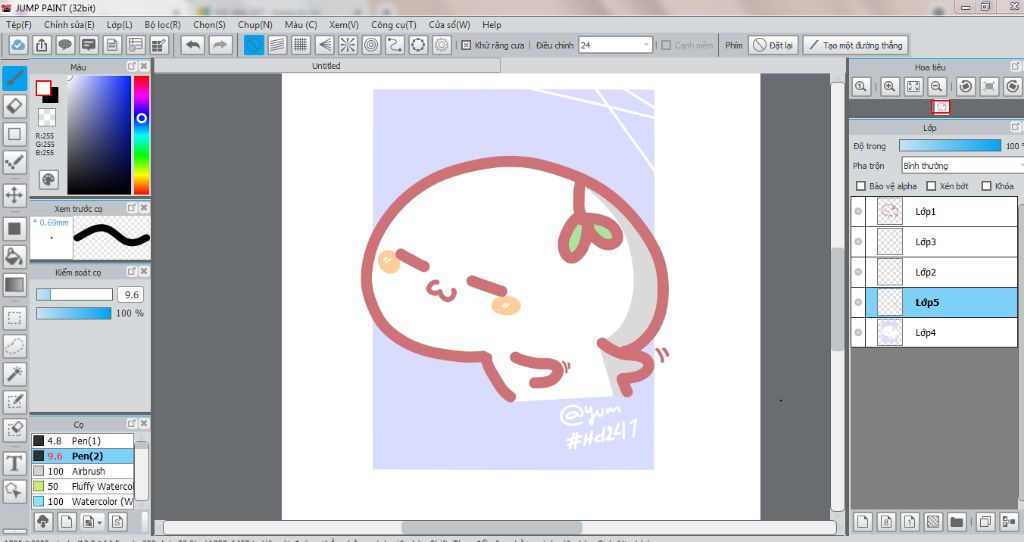The width and height of the screenshot is (1024, 542).
Task: Click the white foreground color swatch
Action: click(x=43, y=88)
